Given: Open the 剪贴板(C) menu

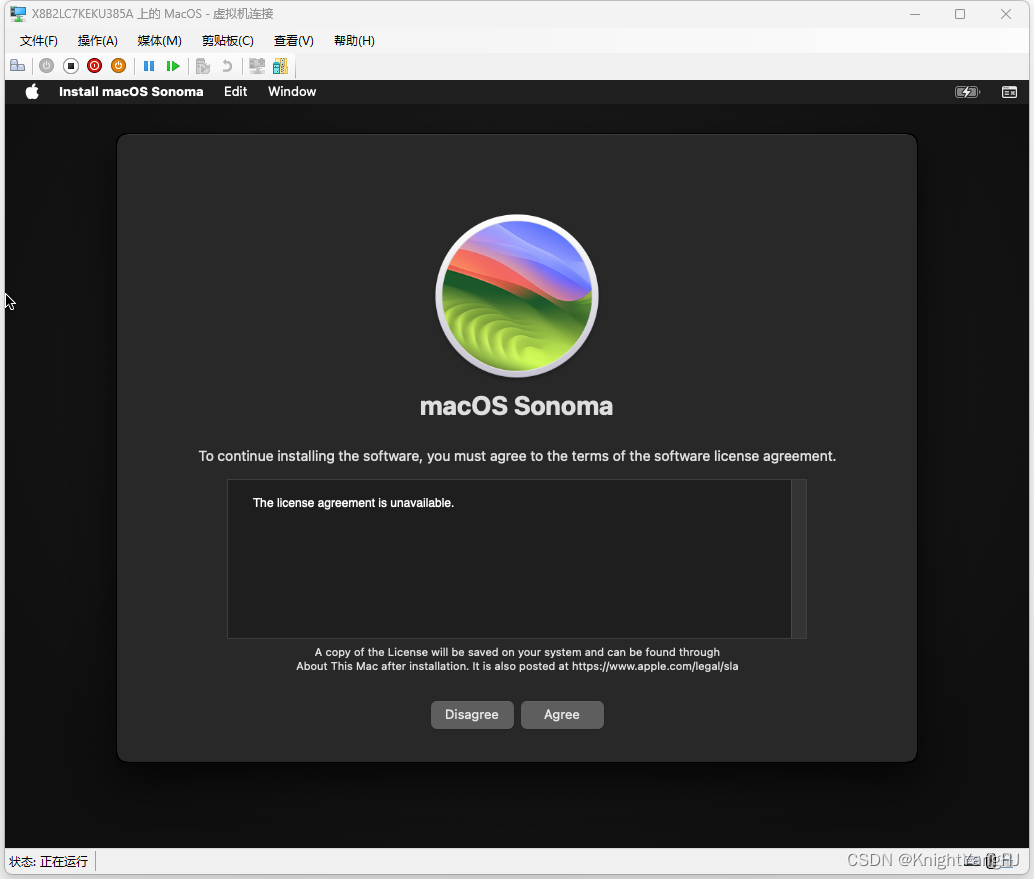Looking at the screenshot, I should tap(228, 41).
